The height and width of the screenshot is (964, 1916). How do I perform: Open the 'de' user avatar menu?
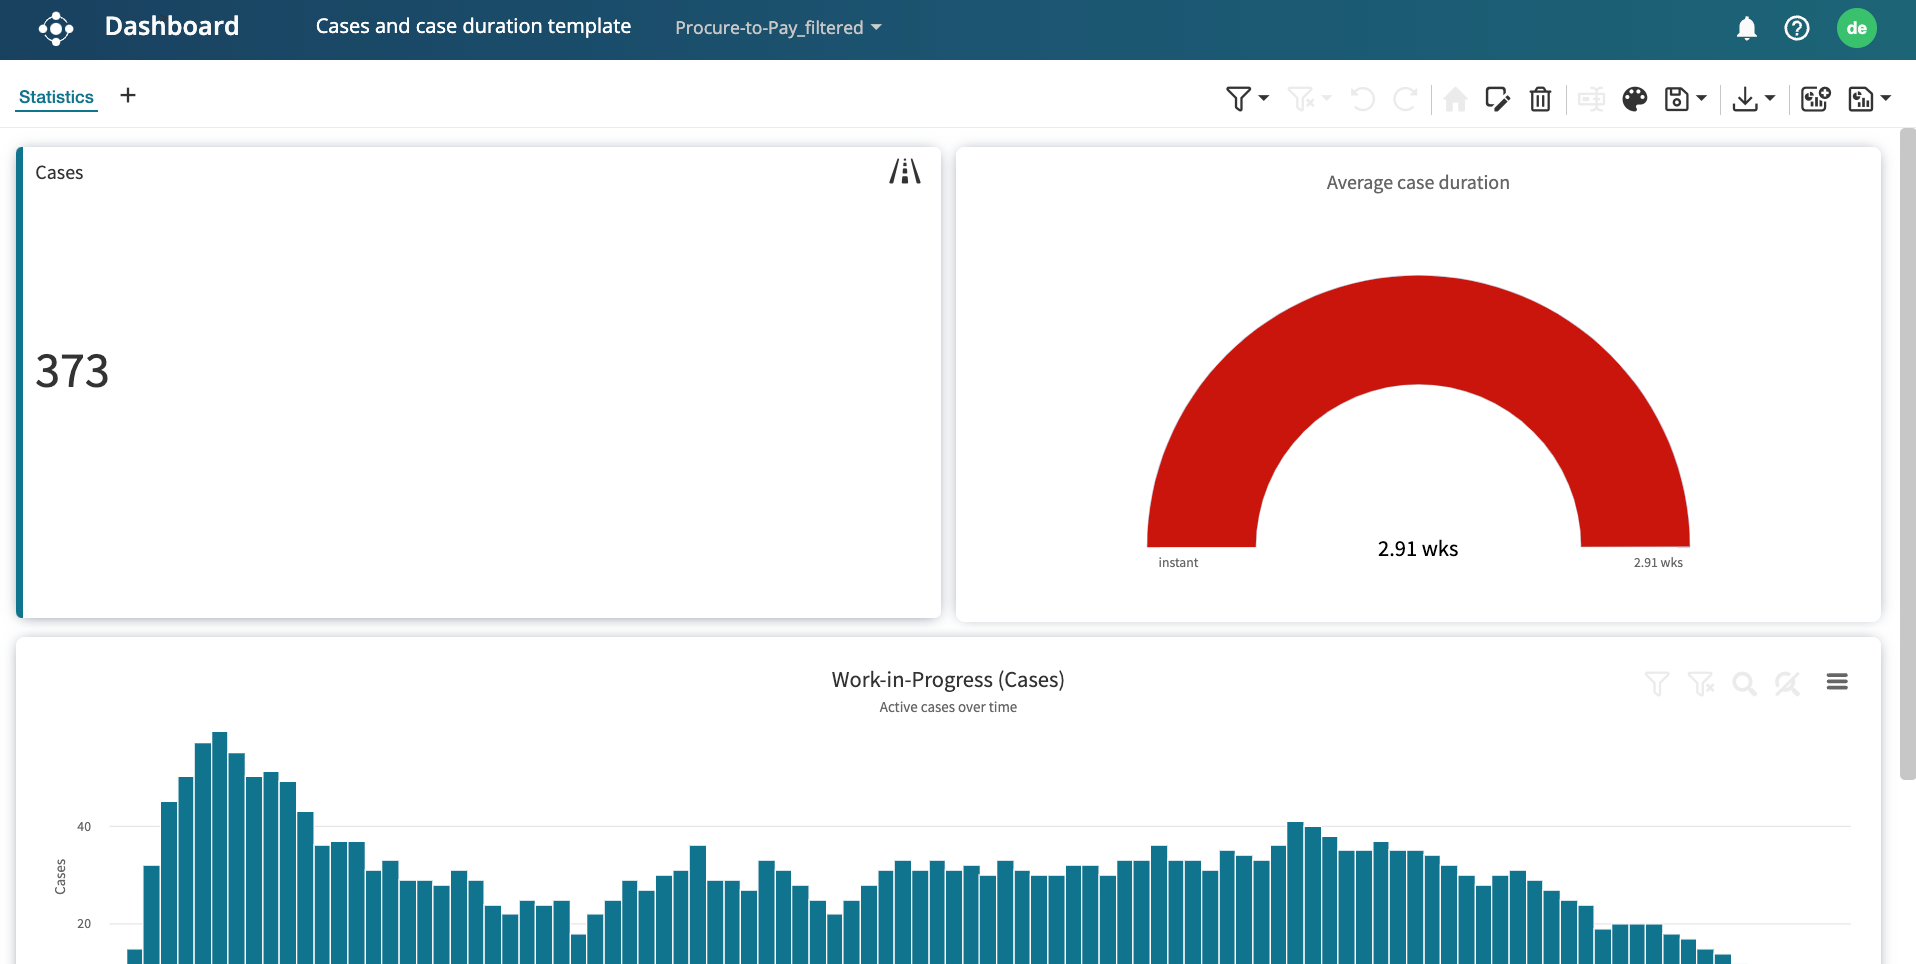pyautogui.click(x=1857, y=28)
